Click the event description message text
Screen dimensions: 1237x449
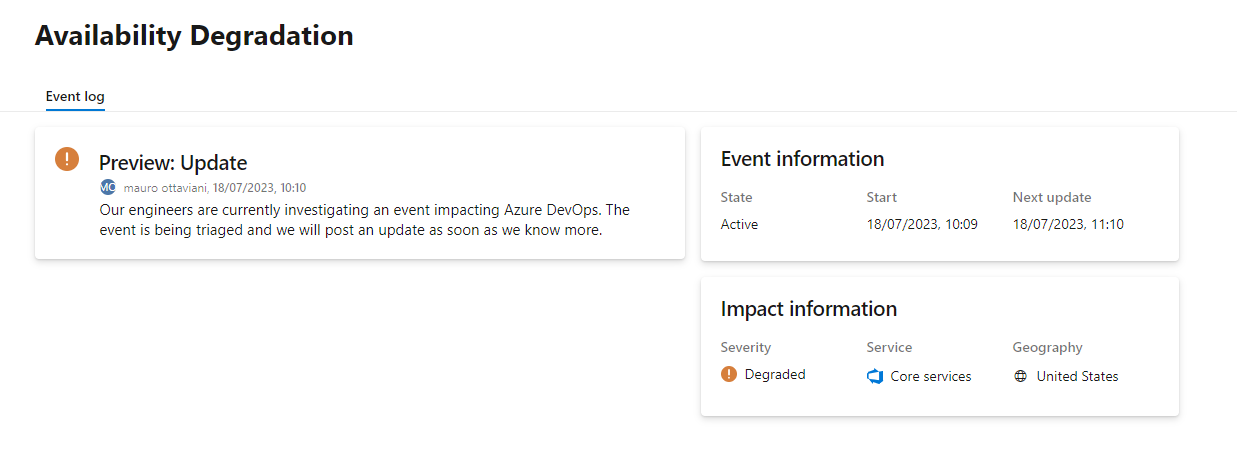tap(364, 220)
